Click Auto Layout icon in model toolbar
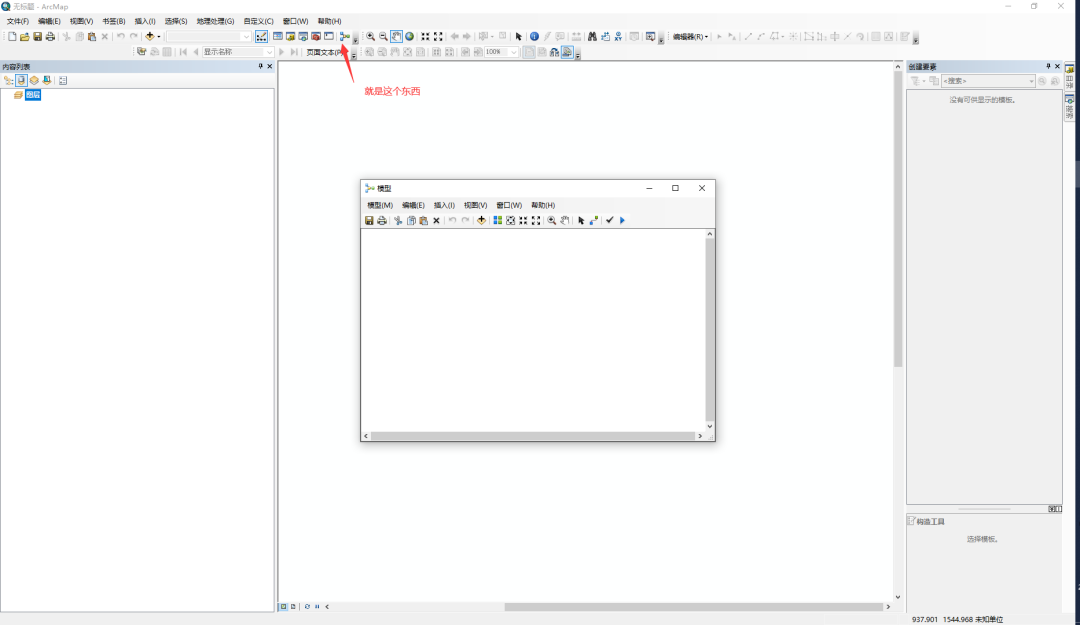Screen dimensions: 1080x625 pos(497,220)
